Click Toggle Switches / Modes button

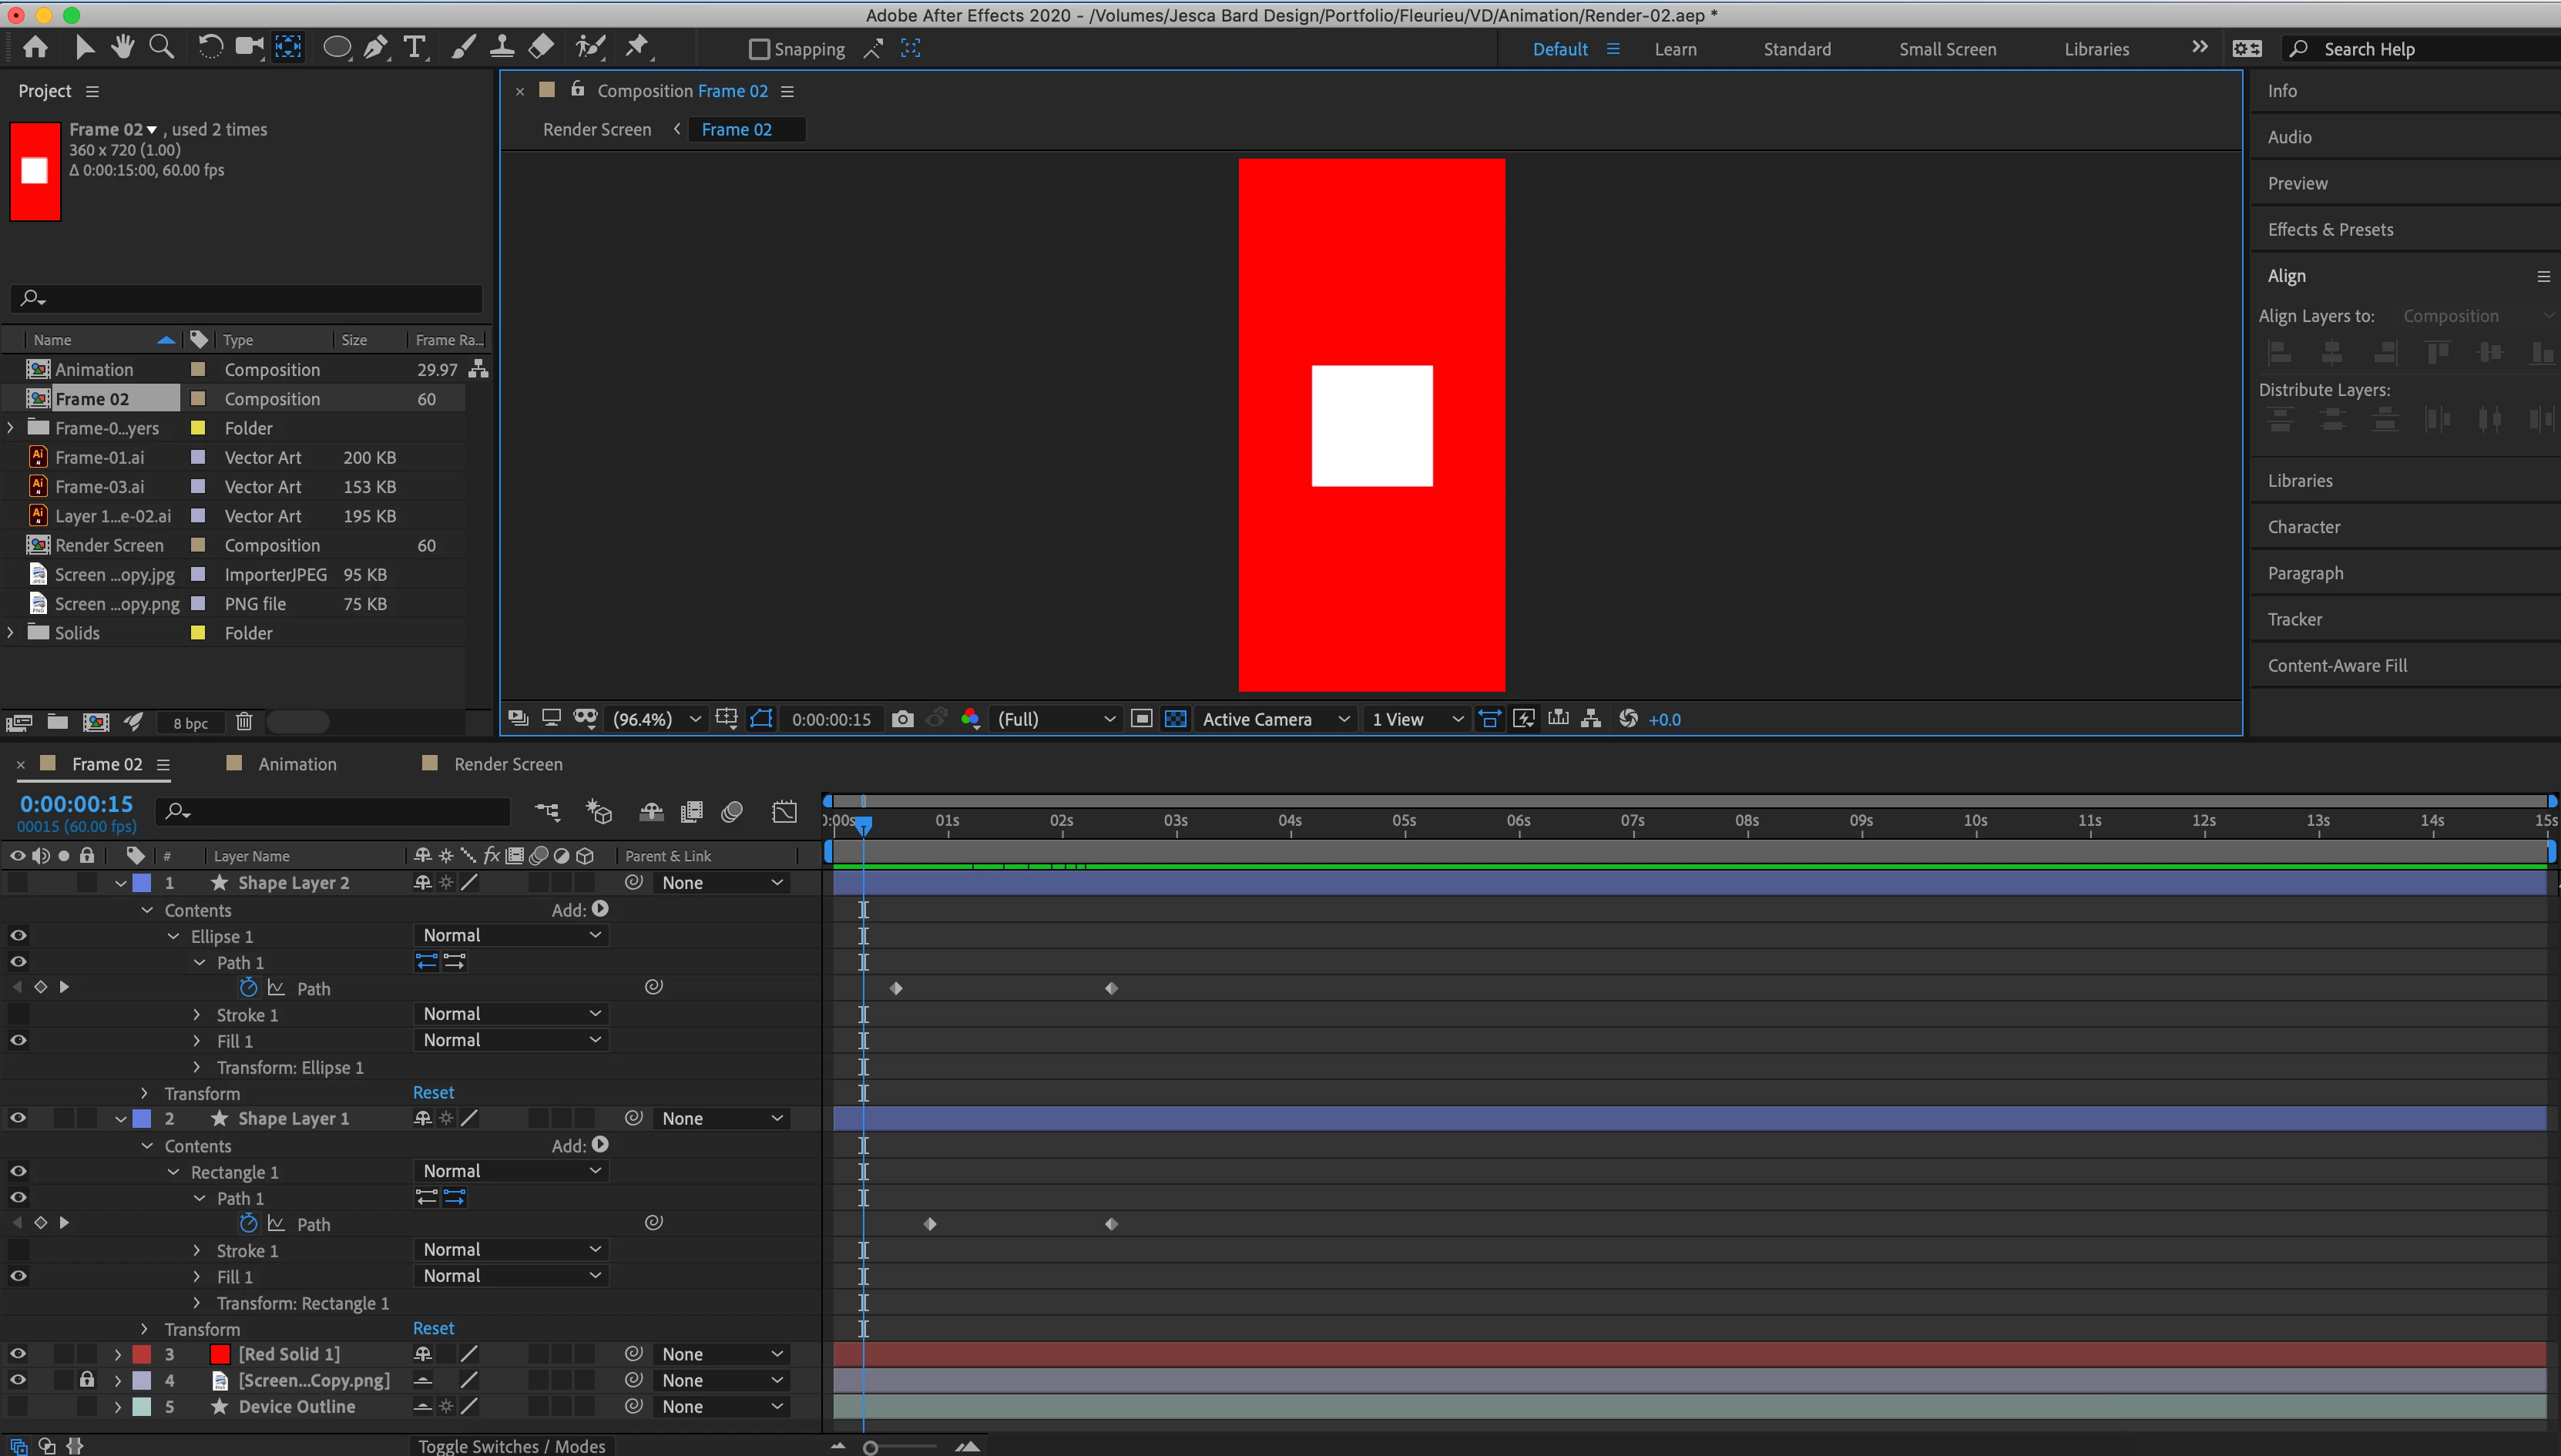pos(511,1446)
